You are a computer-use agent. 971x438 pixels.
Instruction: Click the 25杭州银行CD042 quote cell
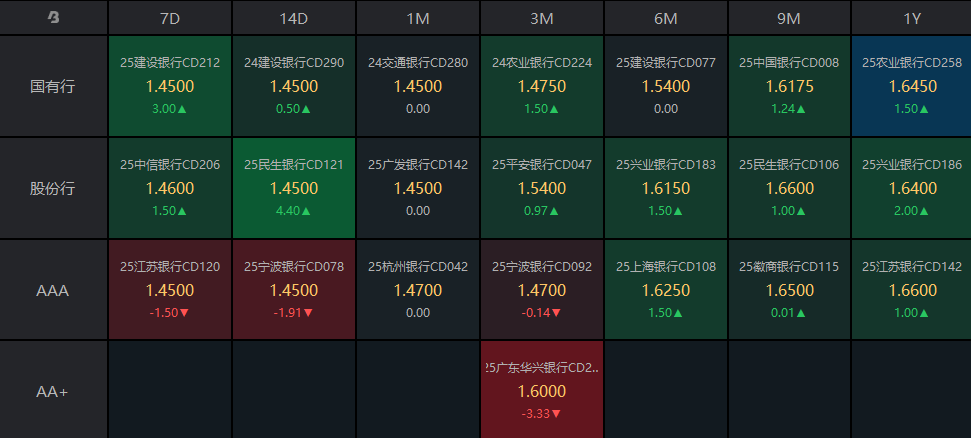tap(418, 290)
